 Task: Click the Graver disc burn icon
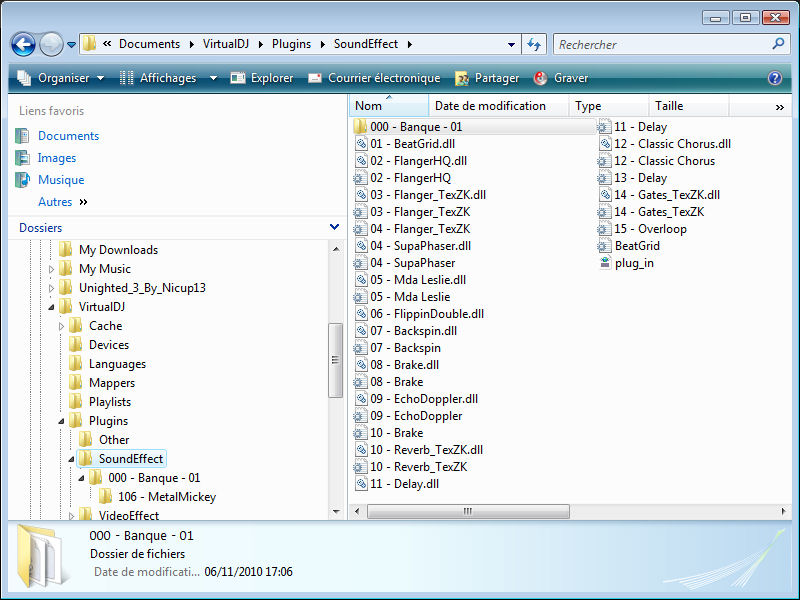(x=541, y=78)
